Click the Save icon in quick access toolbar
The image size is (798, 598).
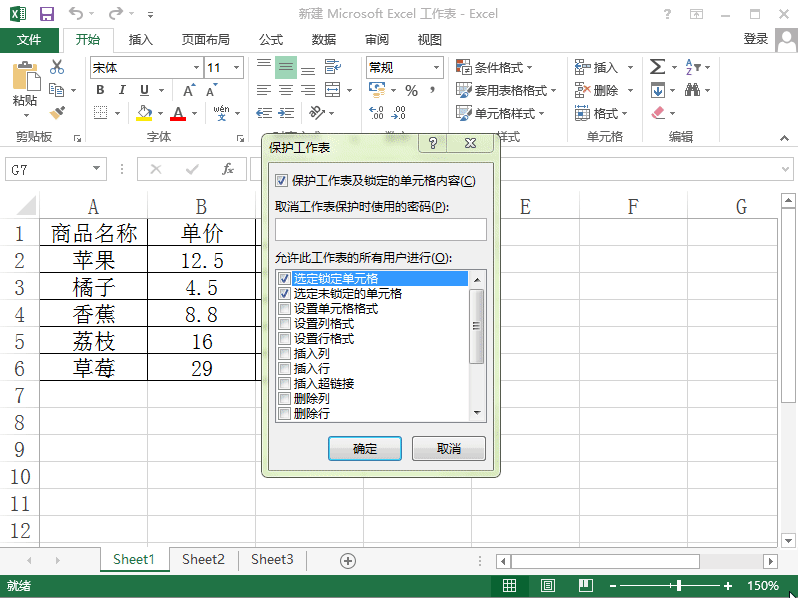pyautogui.click(x=47, y=14)
